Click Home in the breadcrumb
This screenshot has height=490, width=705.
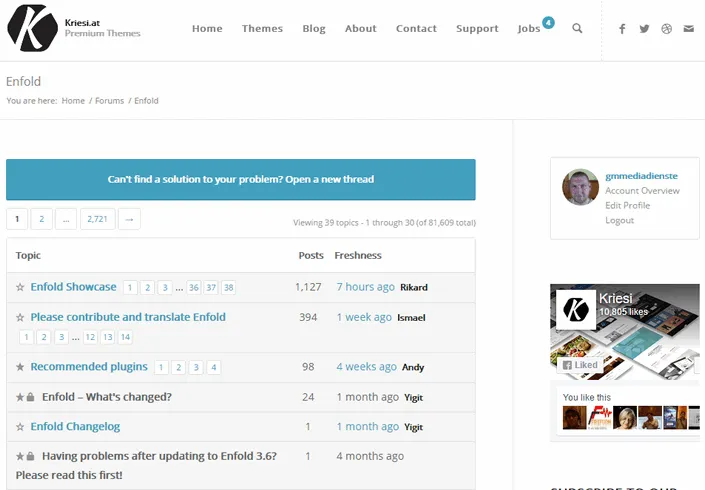[73, 101]
